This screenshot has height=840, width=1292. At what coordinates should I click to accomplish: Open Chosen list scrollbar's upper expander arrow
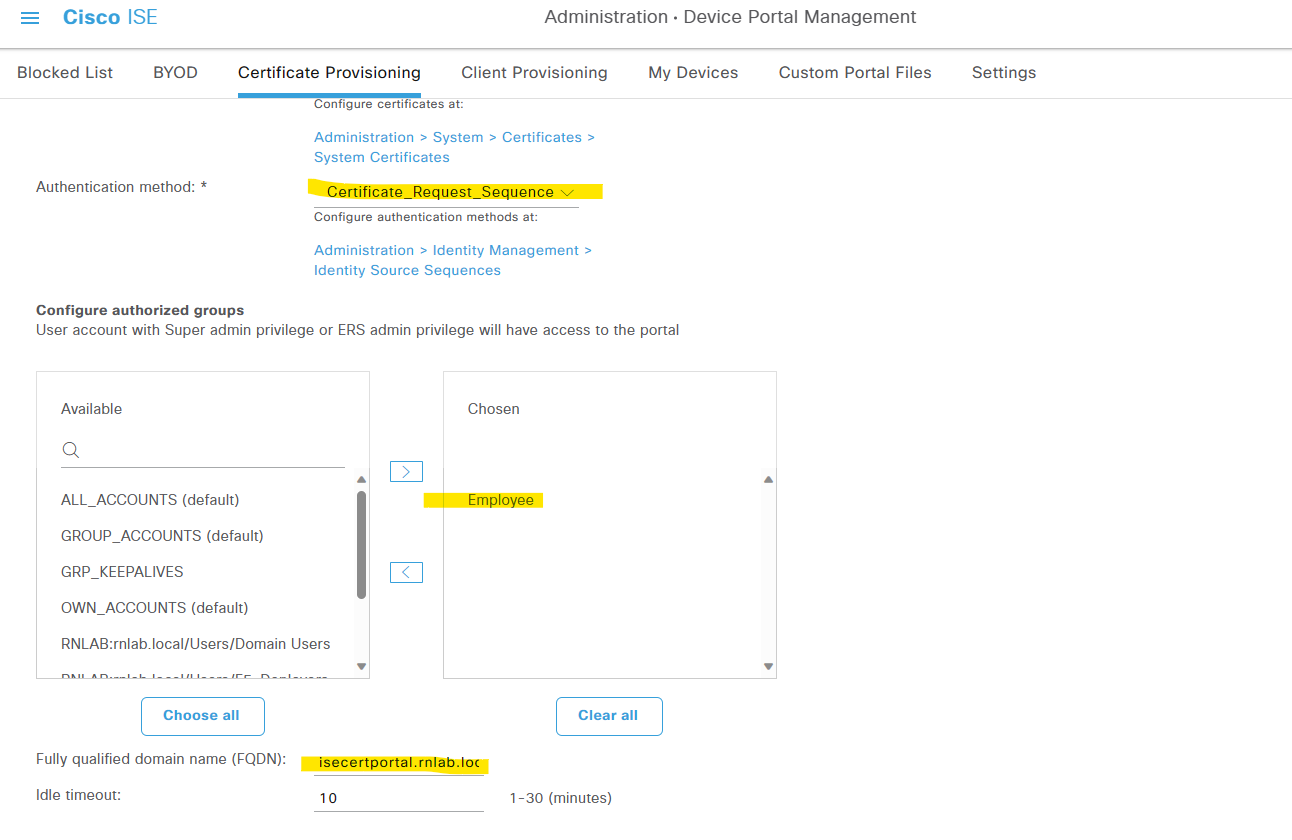point(768,479)
